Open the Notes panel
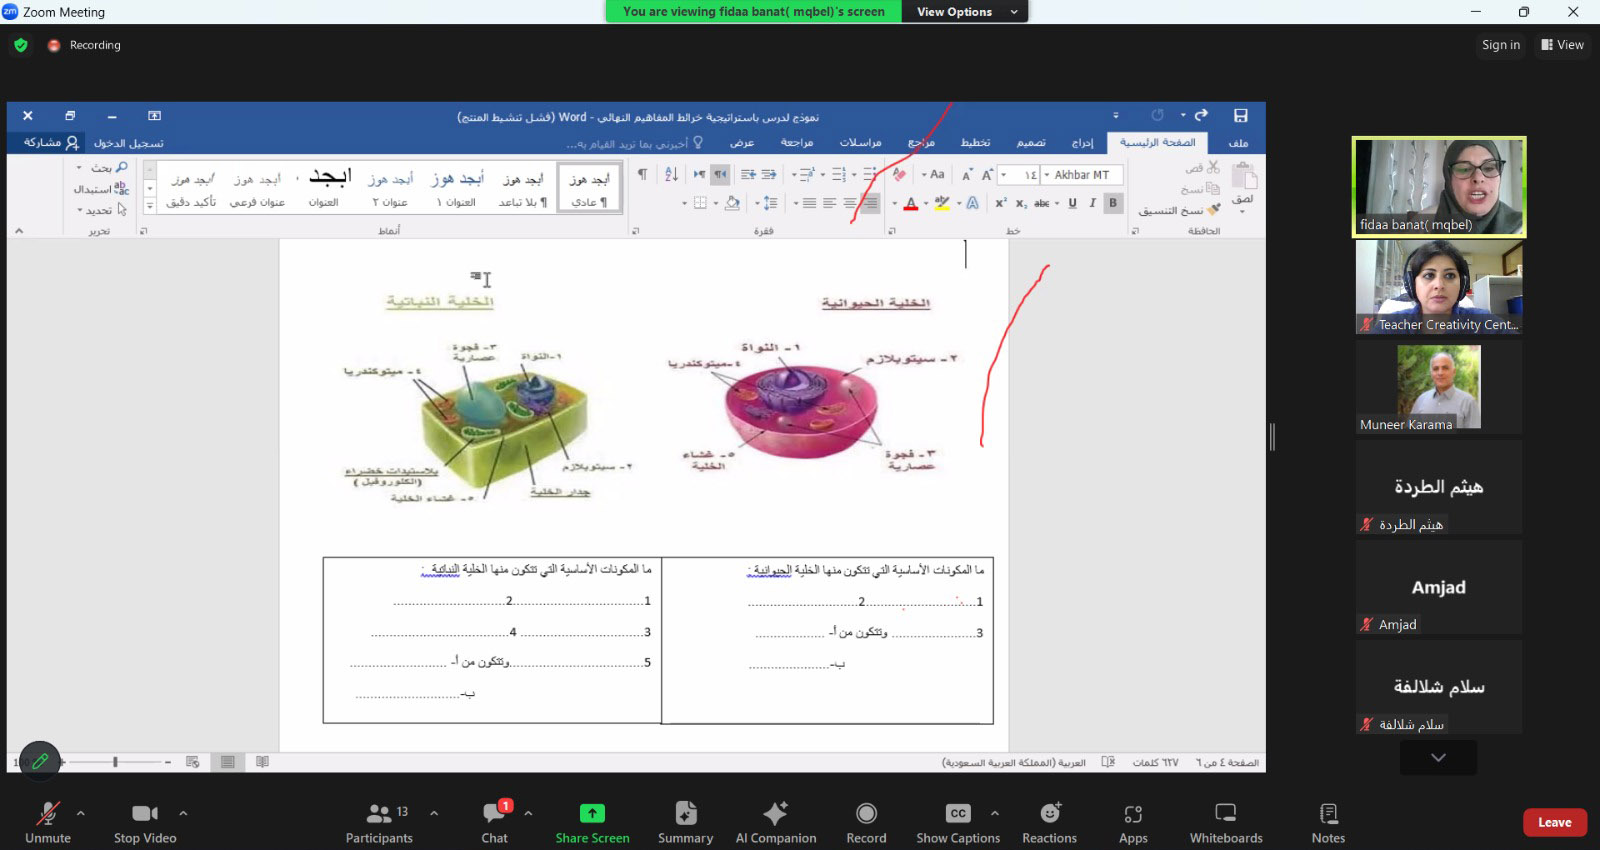 tap(1328, 822)
